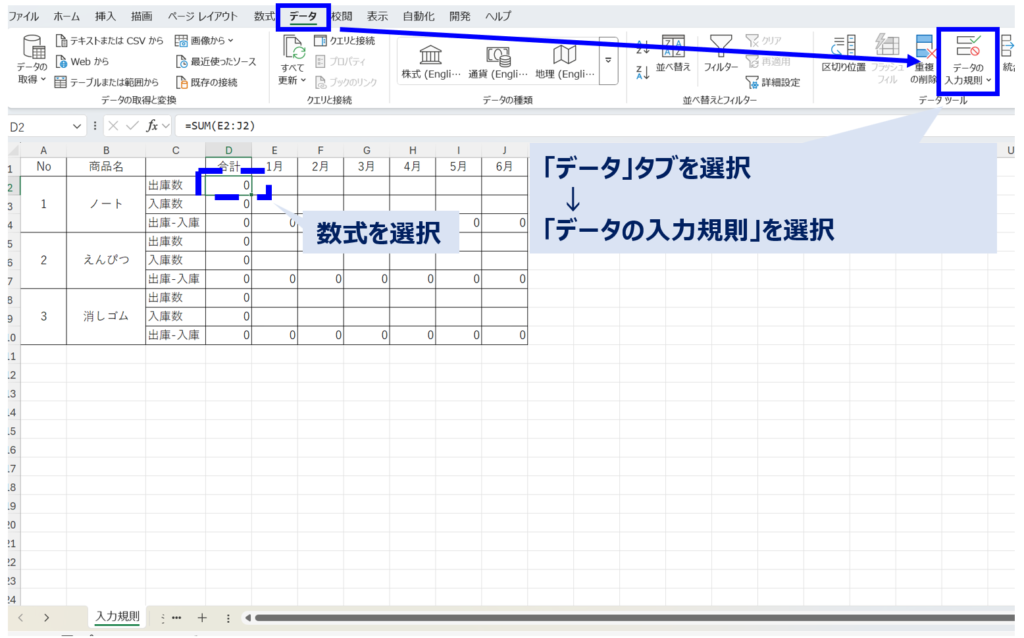Select the データ tab
Viewport: 1024px width, 638px height.
click(303, 16)
